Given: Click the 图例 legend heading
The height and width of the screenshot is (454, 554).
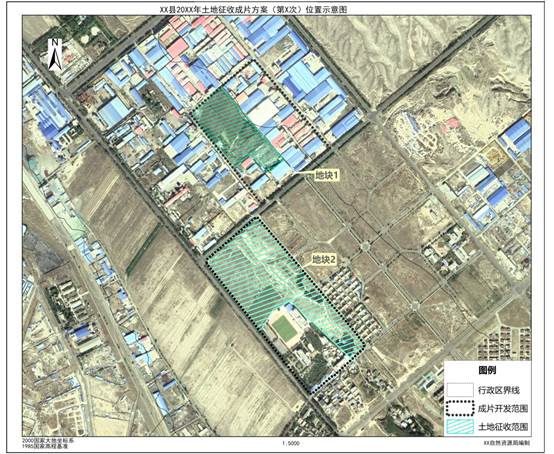Looking at the screenshot, I should point(487,370).
